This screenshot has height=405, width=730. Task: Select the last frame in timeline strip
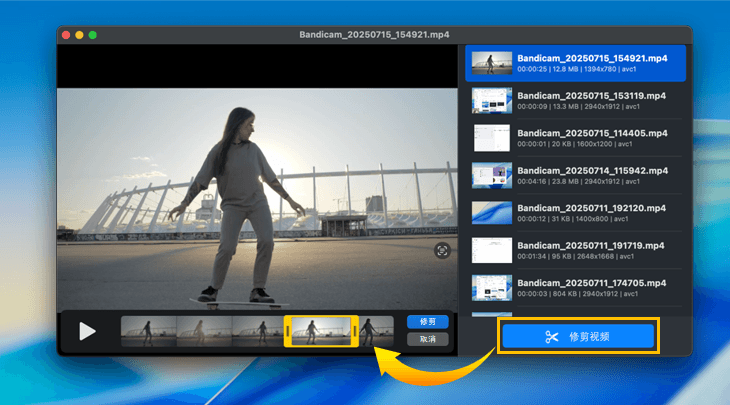pyautogui.click(x=376, y=331)
